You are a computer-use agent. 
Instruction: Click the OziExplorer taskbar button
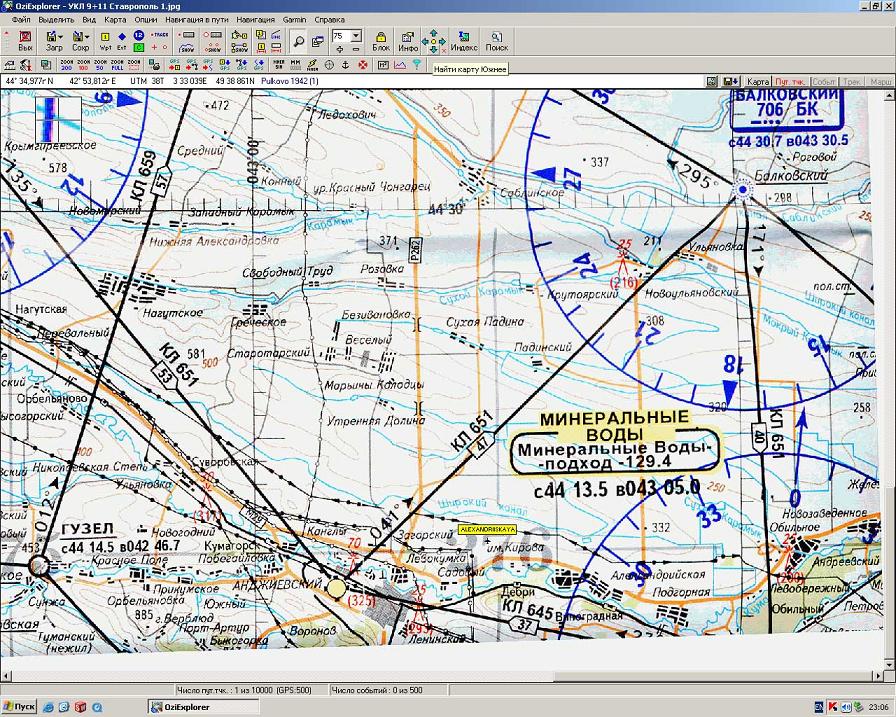click(204, 707)
